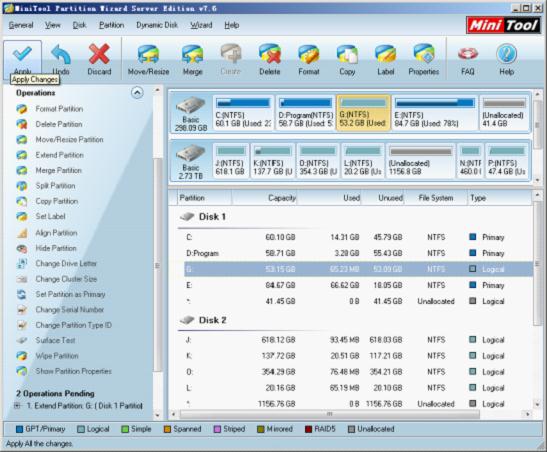This screenshot has height=452, width=547.
Task: Select the Merge toolbar icon
Action: pos(192,55)
